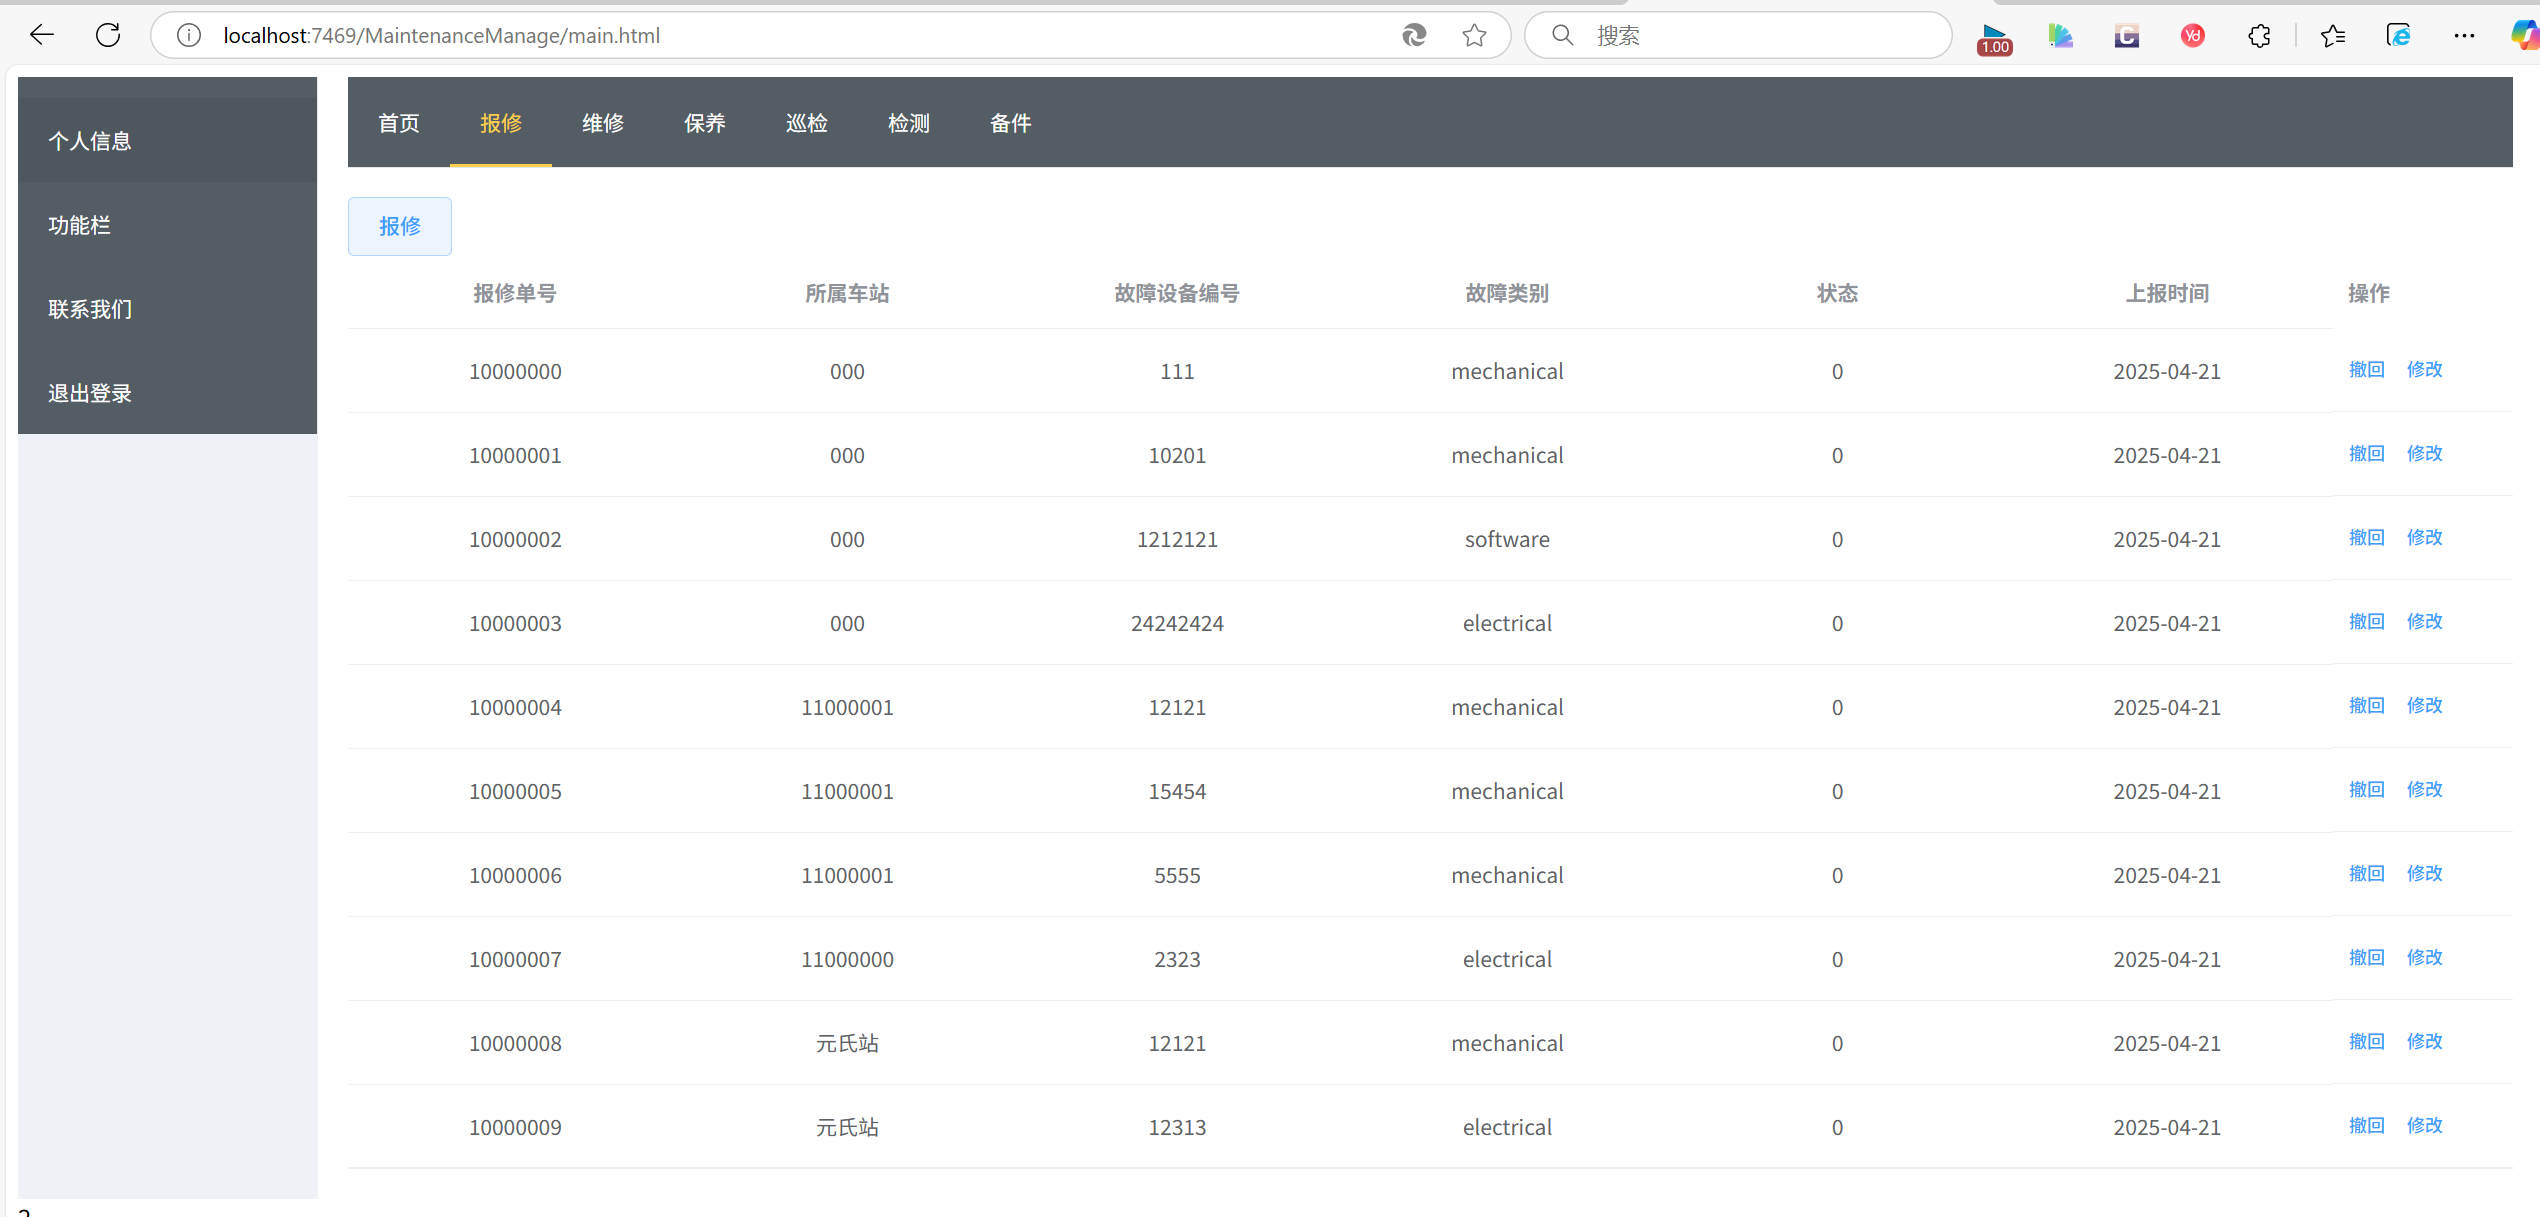Open 个人信息 in the sidebar
This screenshot has width=2540, height=1217.
90,141
